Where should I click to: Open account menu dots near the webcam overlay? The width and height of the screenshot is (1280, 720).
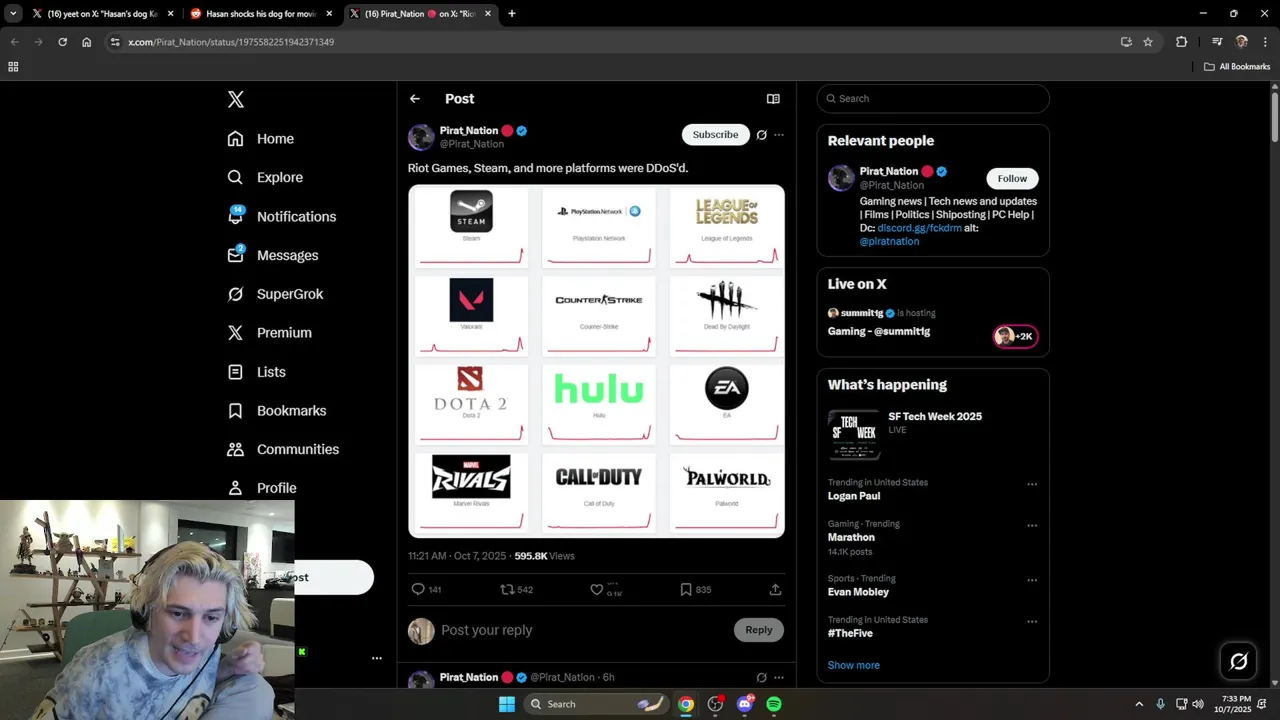(x=377, y=658)
